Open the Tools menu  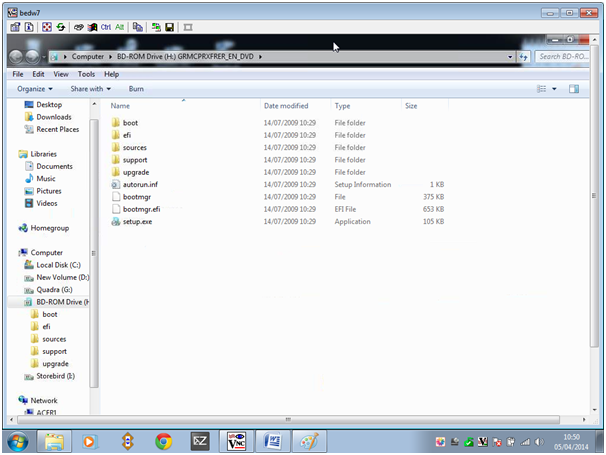click(87, 74)
